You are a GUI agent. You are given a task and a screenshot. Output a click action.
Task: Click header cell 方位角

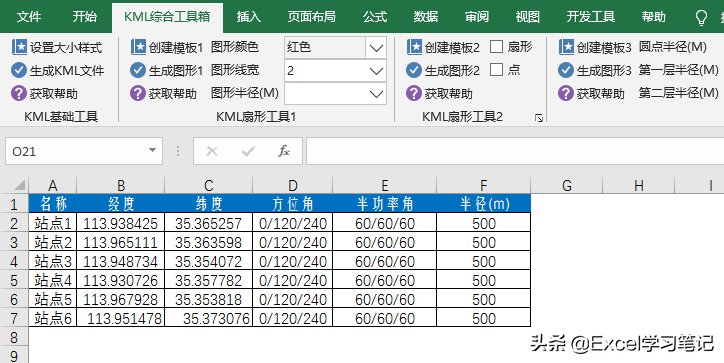click(293, 204)
